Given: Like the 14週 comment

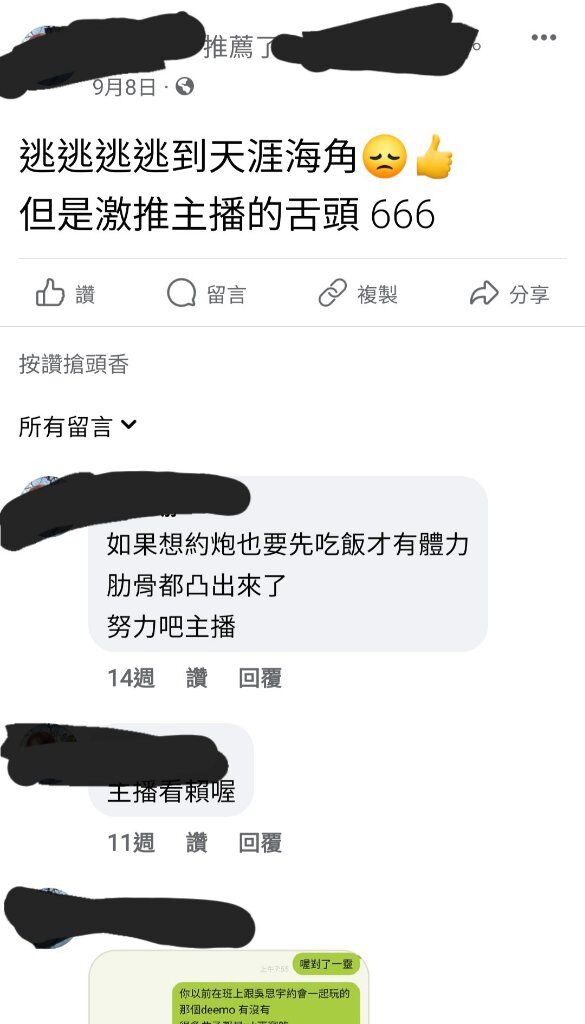Looking at the screenshot, I should [197, 678].
